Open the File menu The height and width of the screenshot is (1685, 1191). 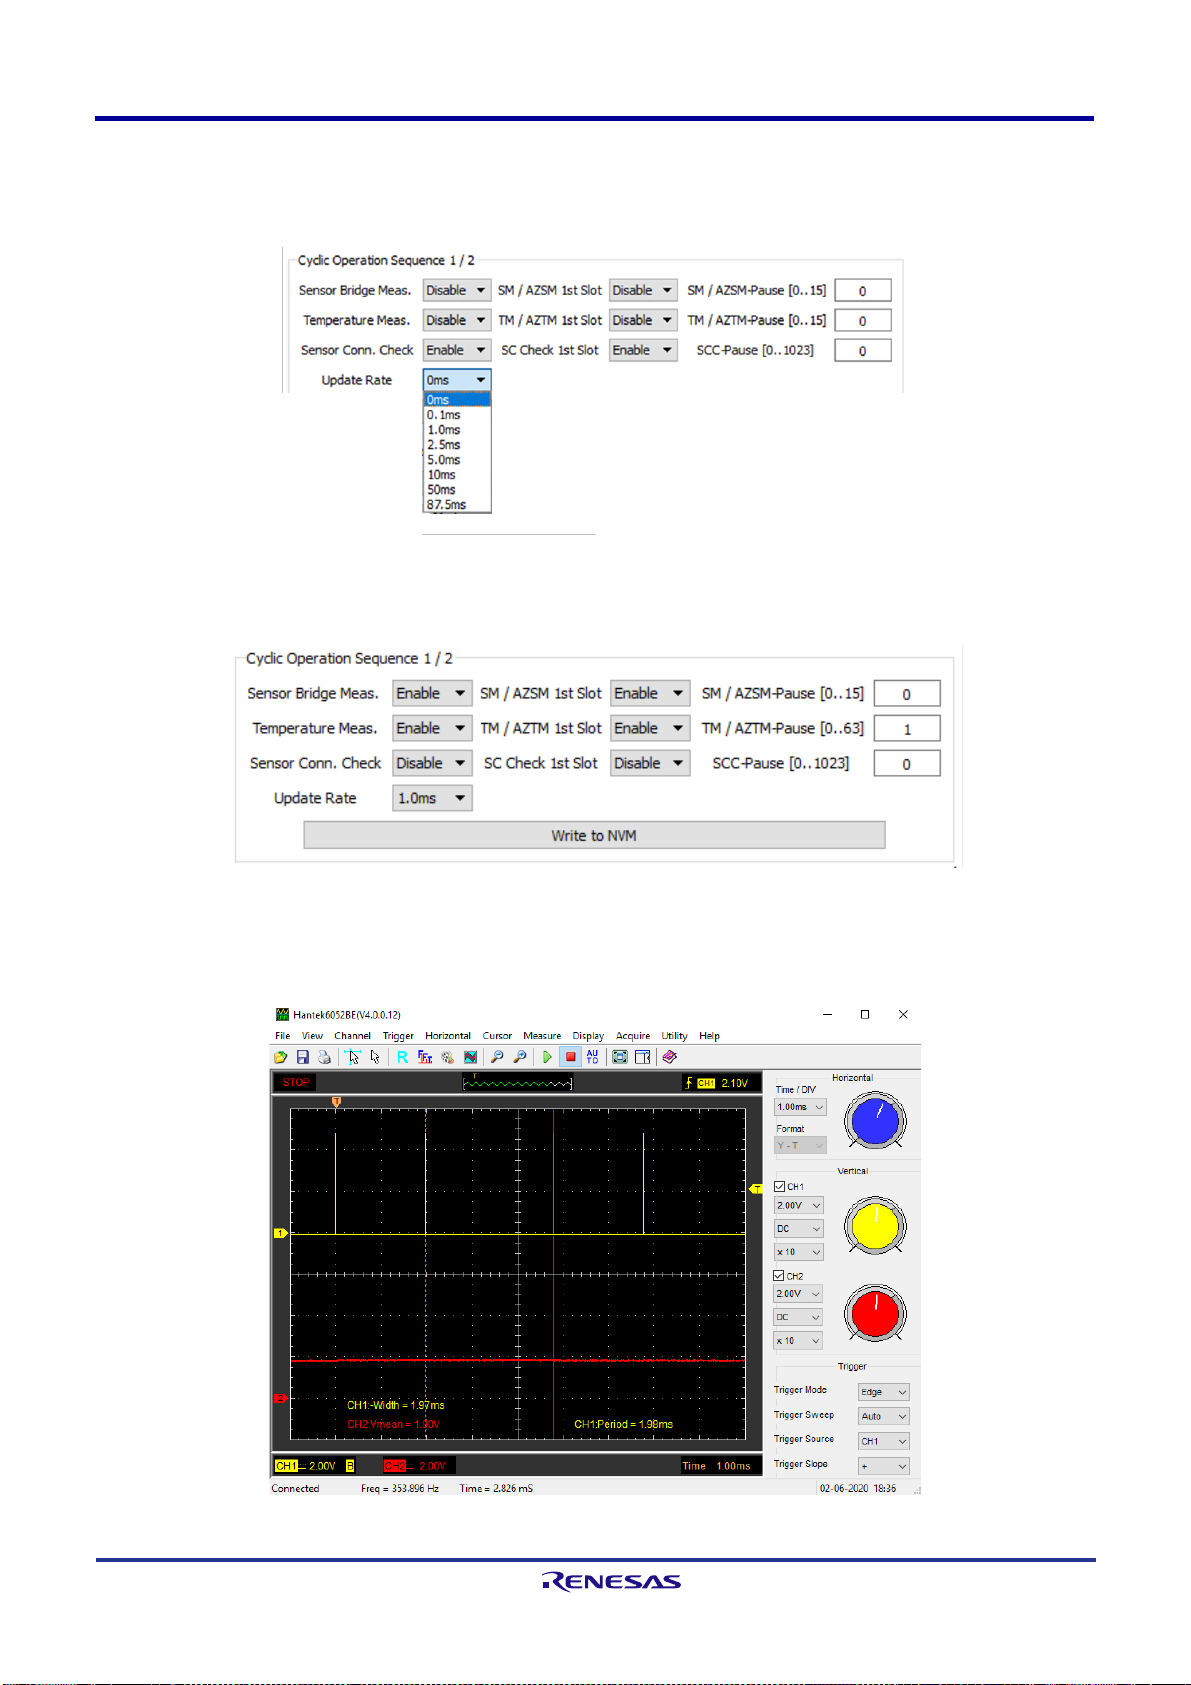(x=283, y=1036)
